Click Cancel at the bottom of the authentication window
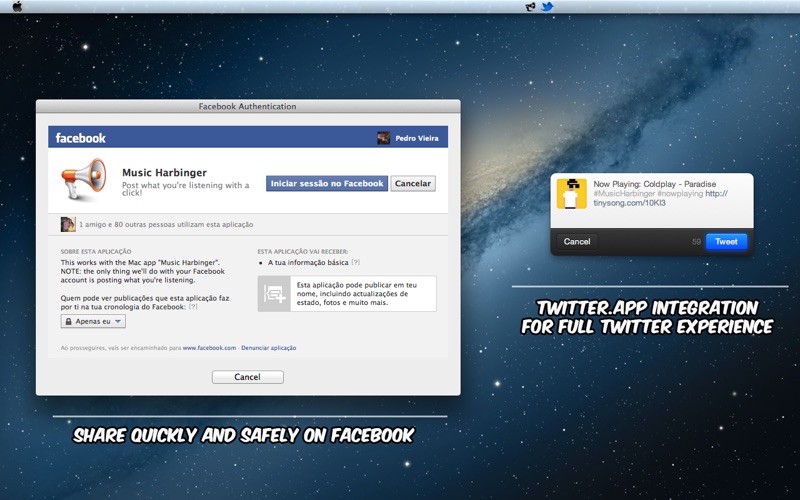Screen dimensions: 800x500 (x=247, y=377)
